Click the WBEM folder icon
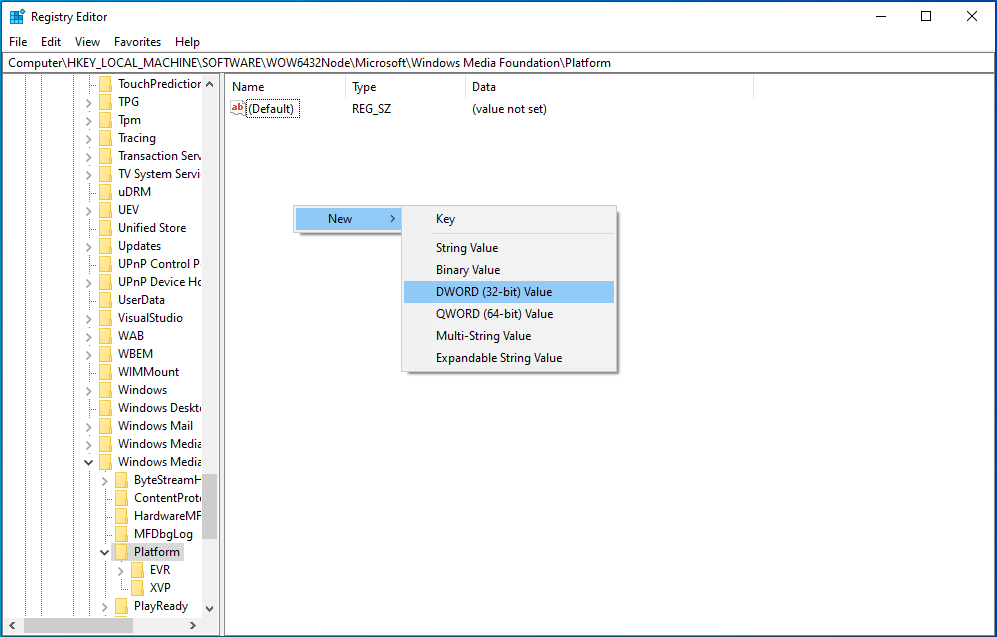The height and width of the screenshot is (637, 997). click(x=106, y=354)
